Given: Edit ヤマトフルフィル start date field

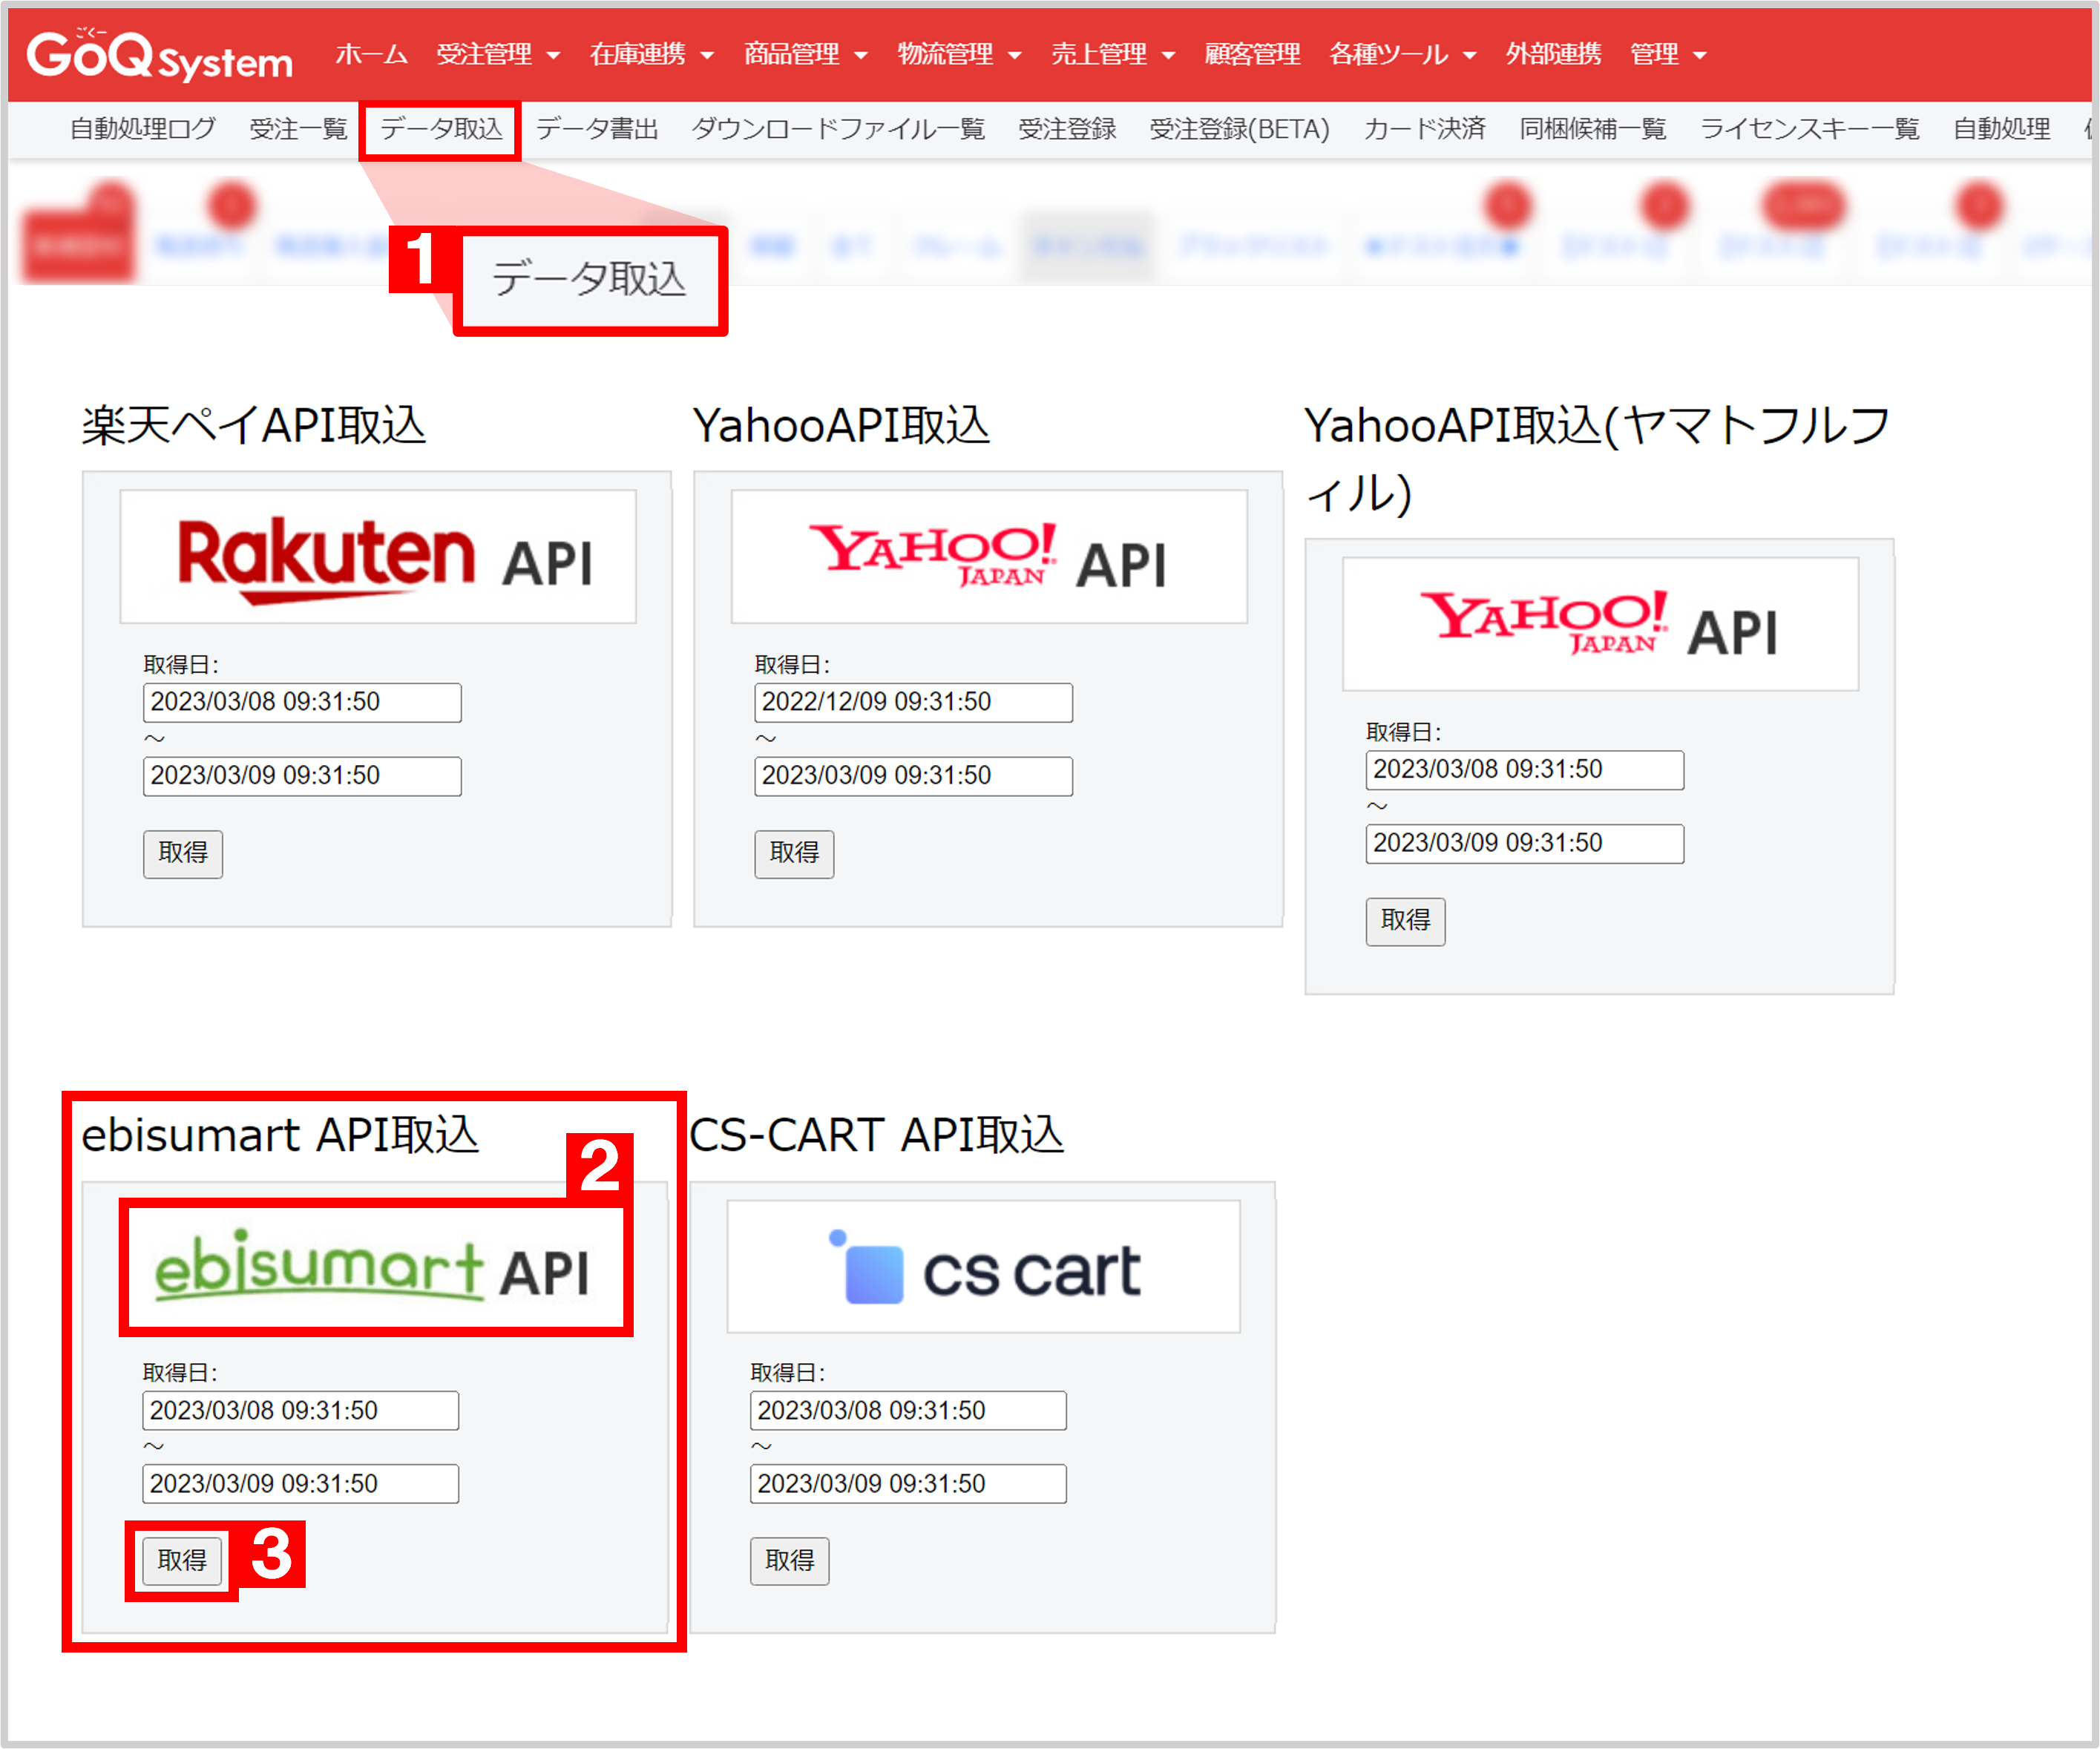Looking at the screenshot, I should (x=1525, y=770).
